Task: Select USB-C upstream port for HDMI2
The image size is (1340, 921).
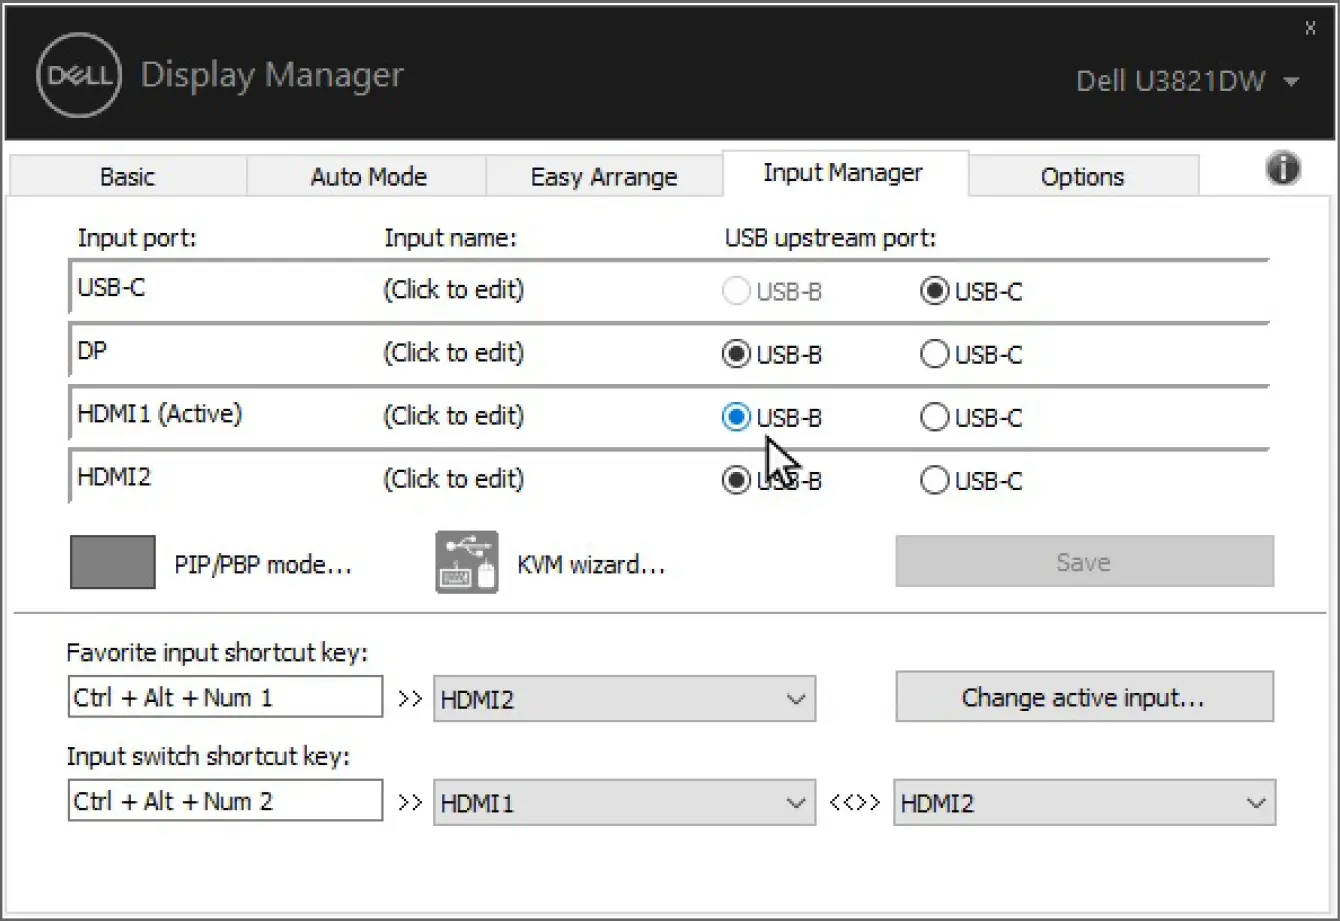Action: tap(934, 480)
